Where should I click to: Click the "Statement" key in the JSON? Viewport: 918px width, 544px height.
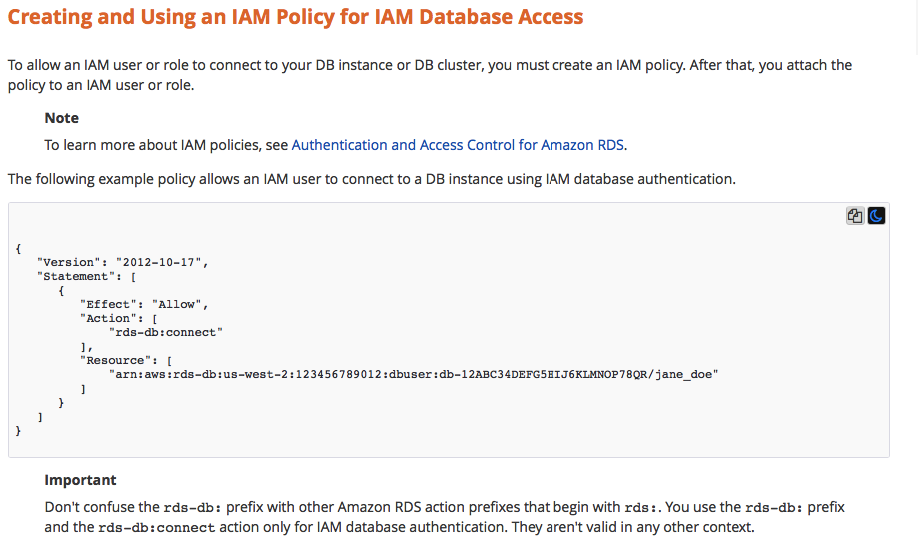click(x=76, y=276)
